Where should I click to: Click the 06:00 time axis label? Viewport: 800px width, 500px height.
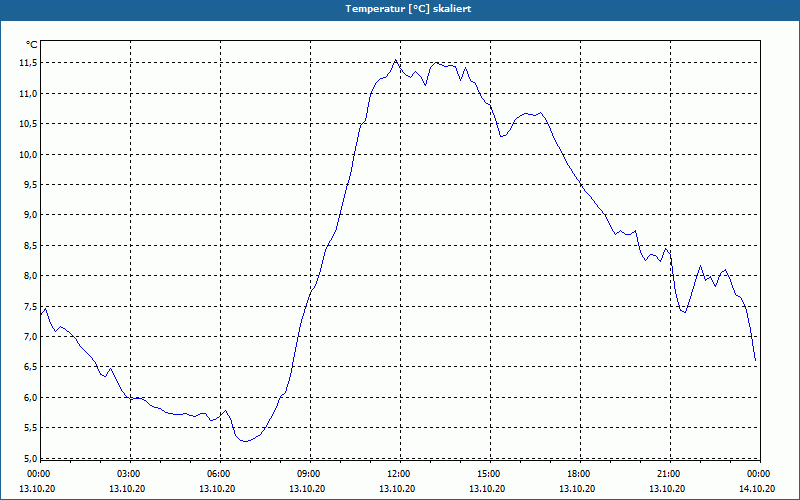(x=218, y=474)
